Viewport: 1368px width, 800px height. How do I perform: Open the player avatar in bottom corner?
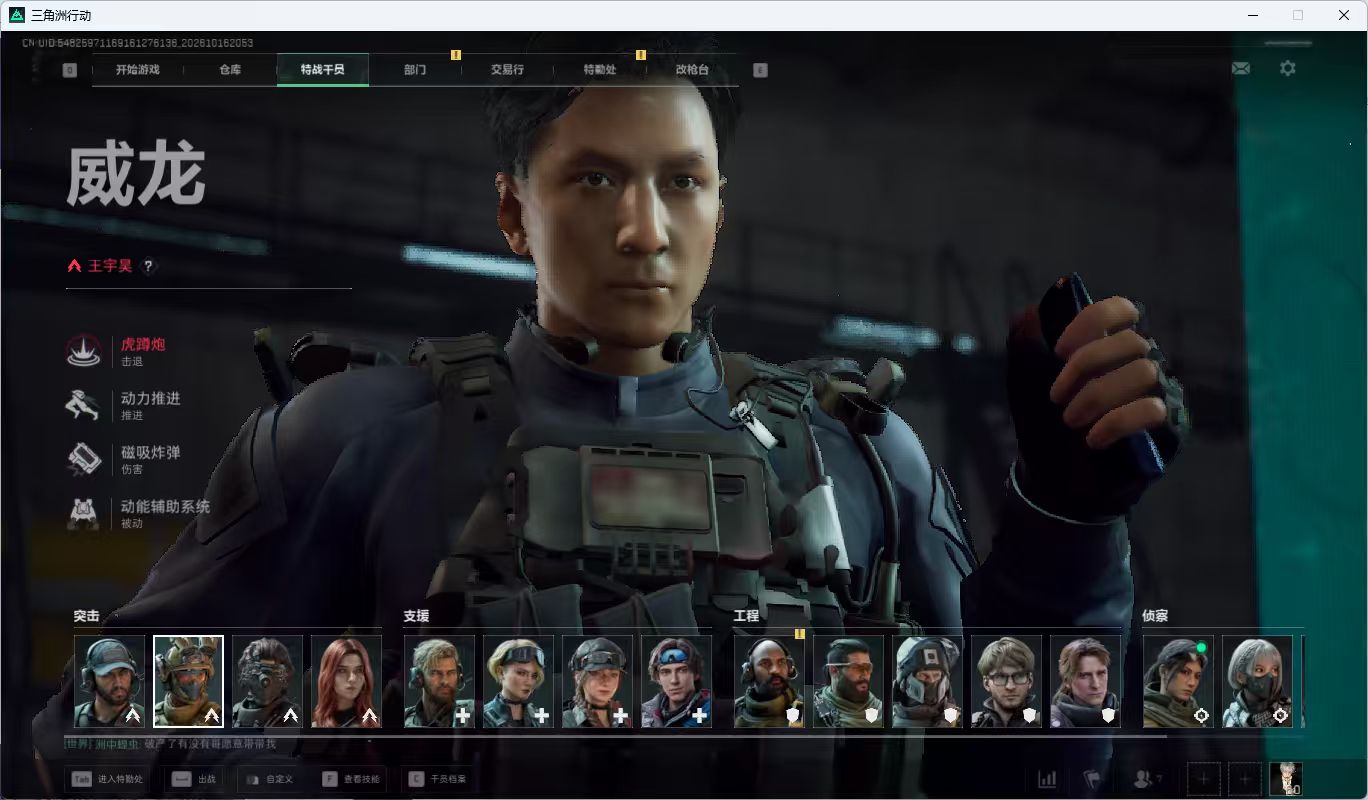1285,779
